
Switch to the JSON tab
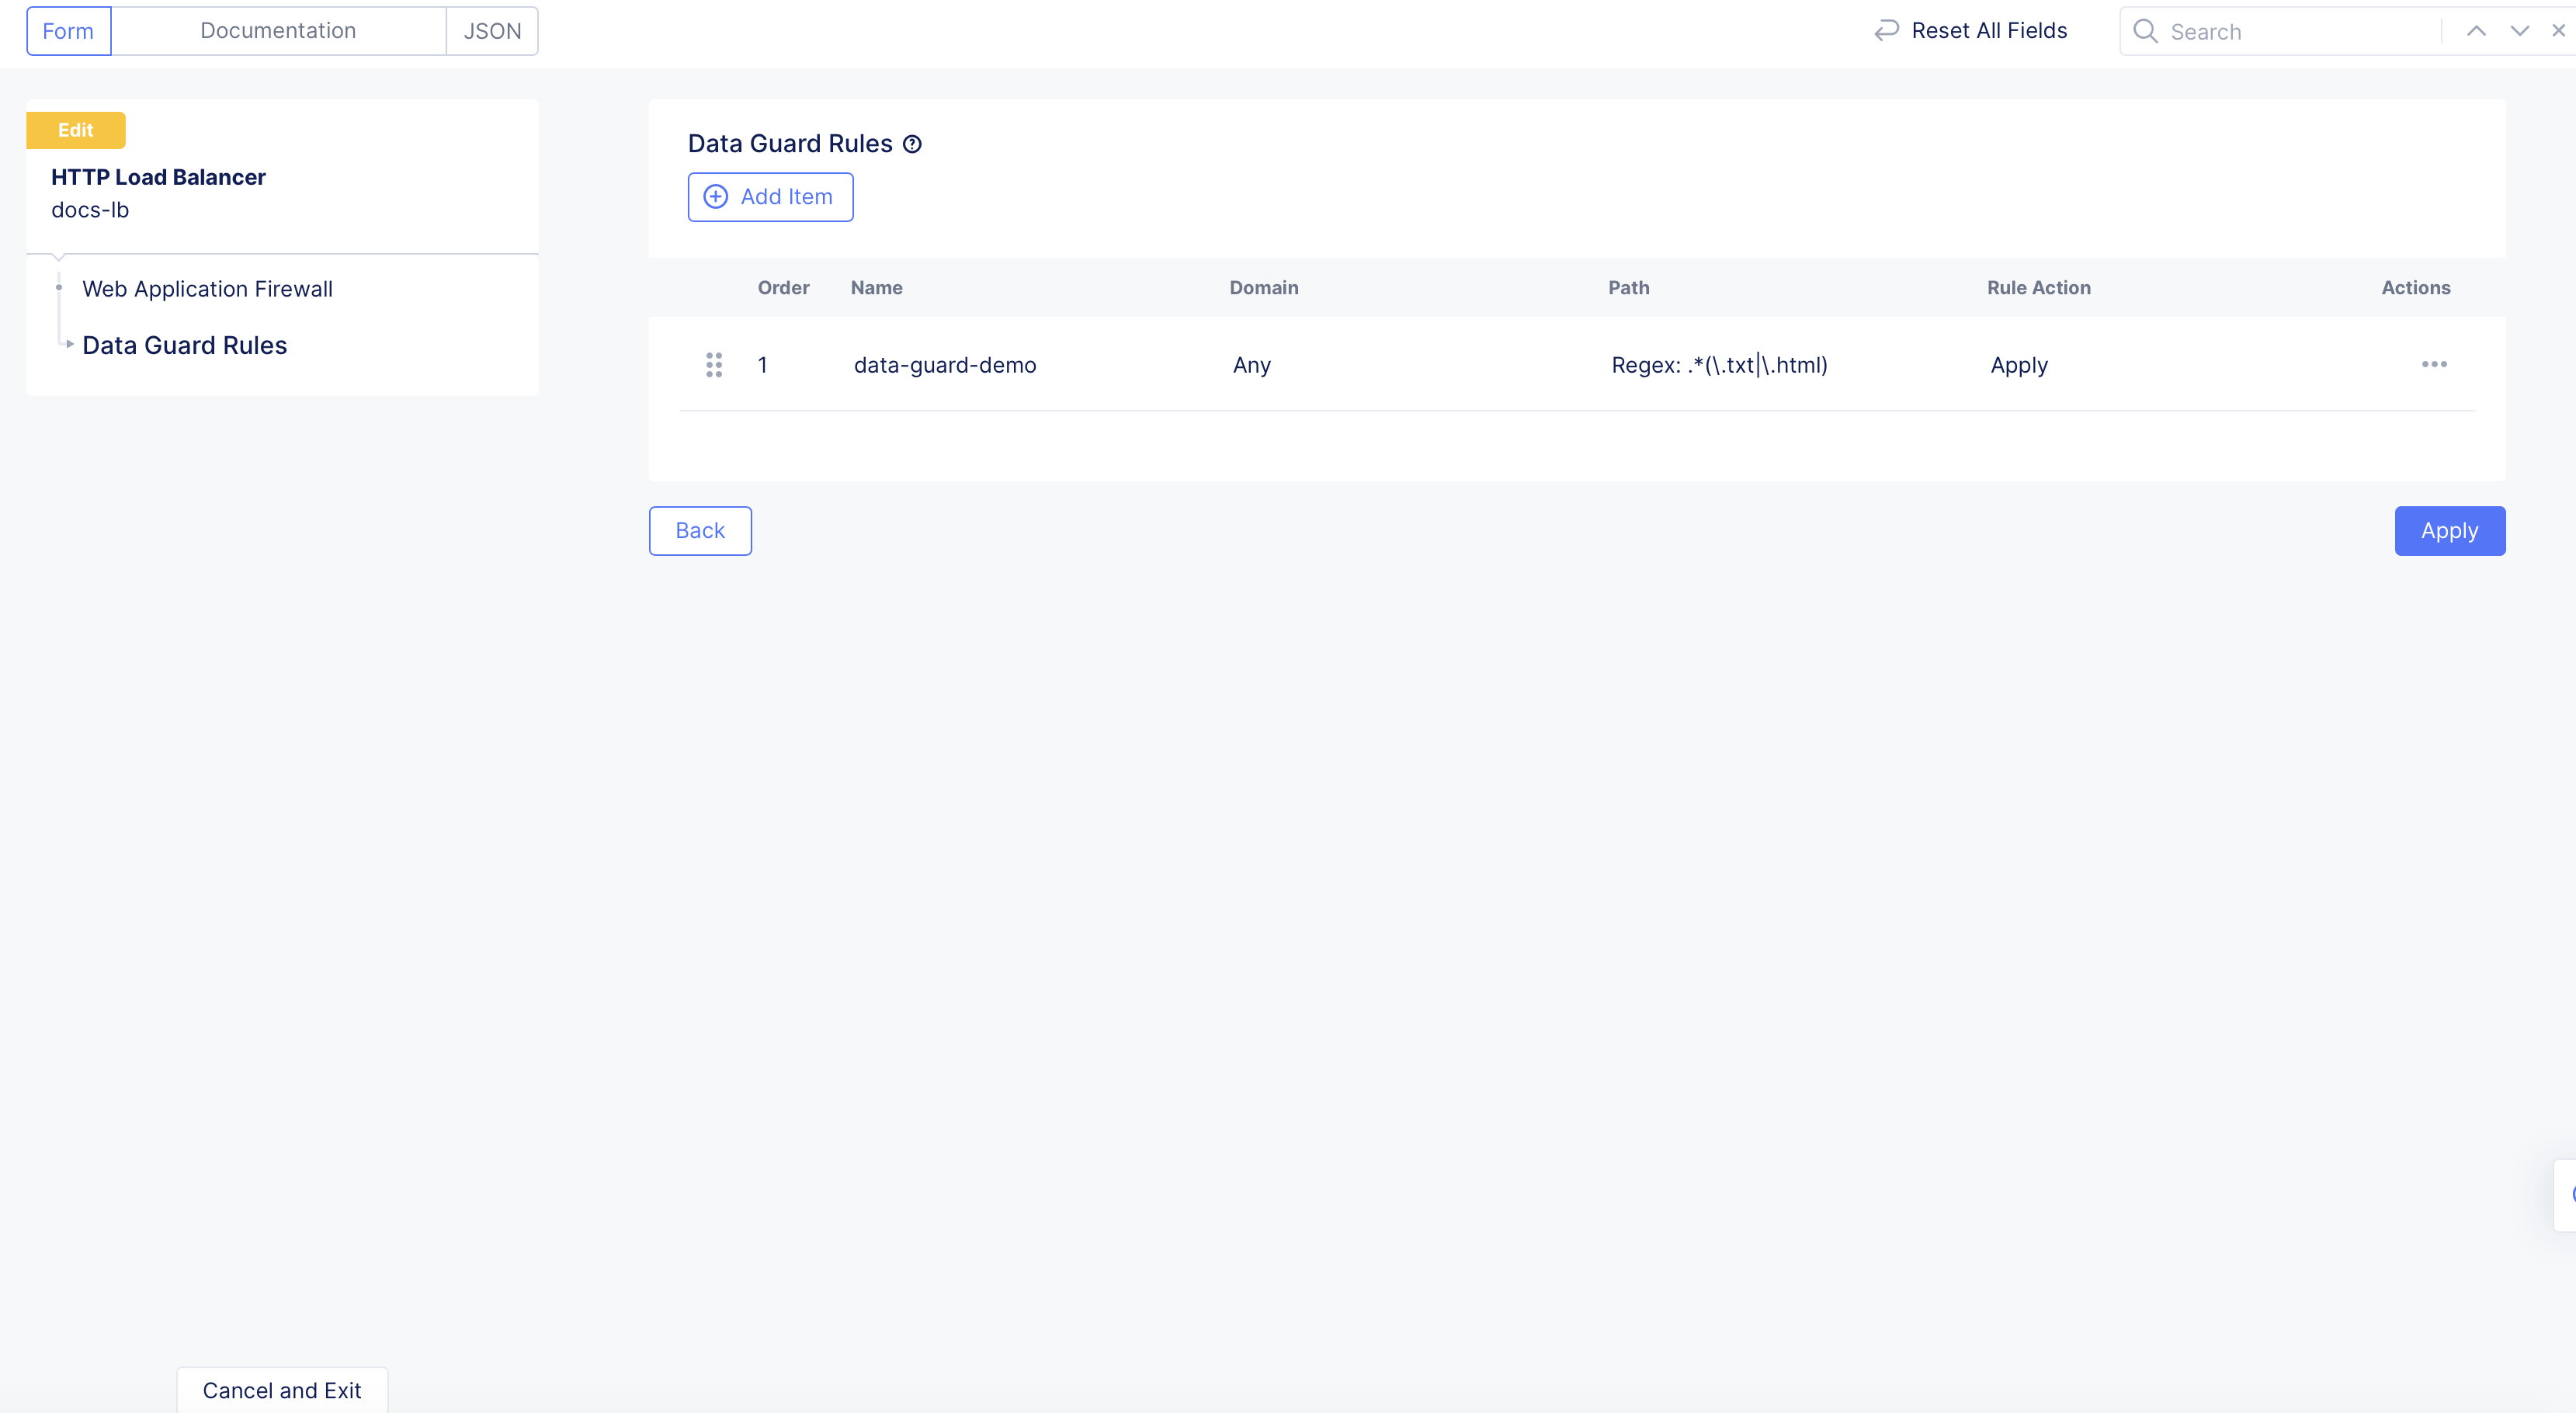(x=492, y=31)
